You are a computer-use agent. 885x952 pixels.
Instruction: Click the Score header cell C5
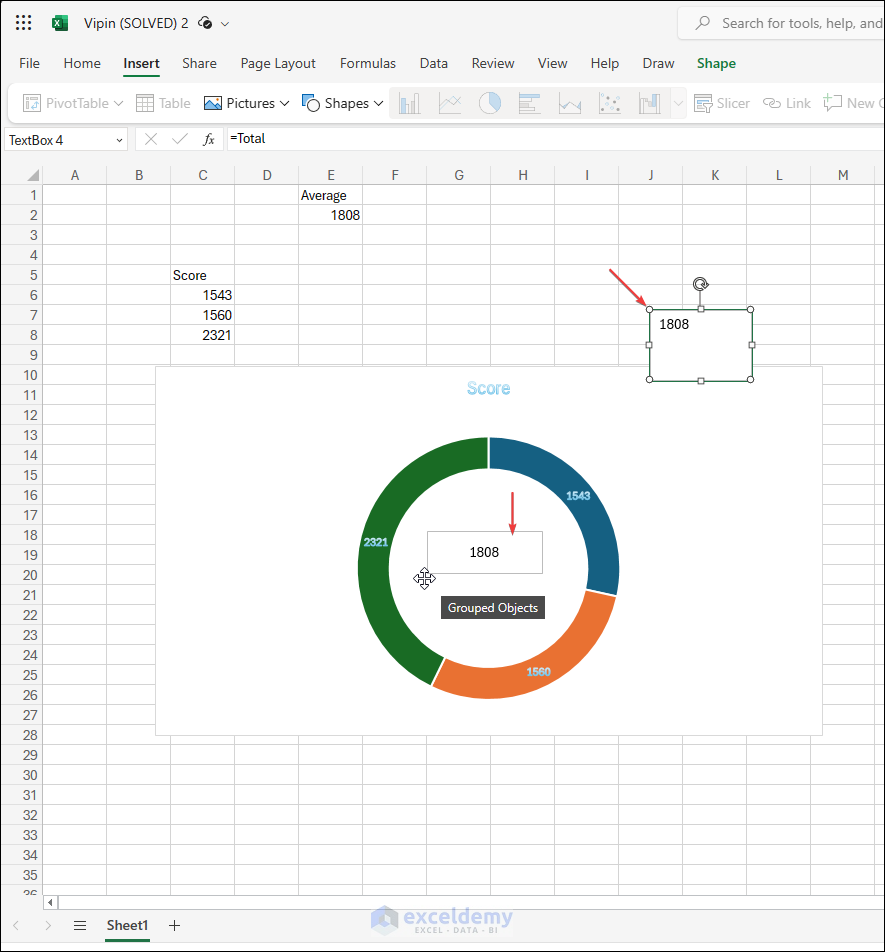[x=202, y=275]
